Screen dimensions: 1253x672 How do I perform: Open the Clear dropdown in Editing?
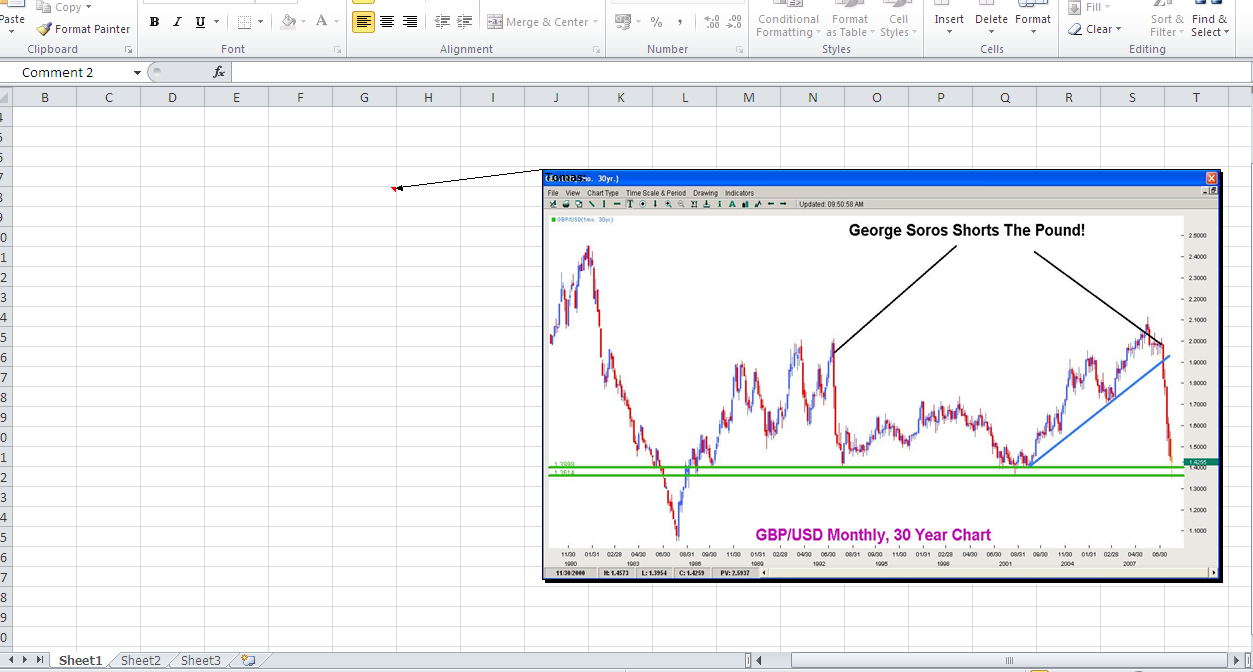pos(1103,29)
